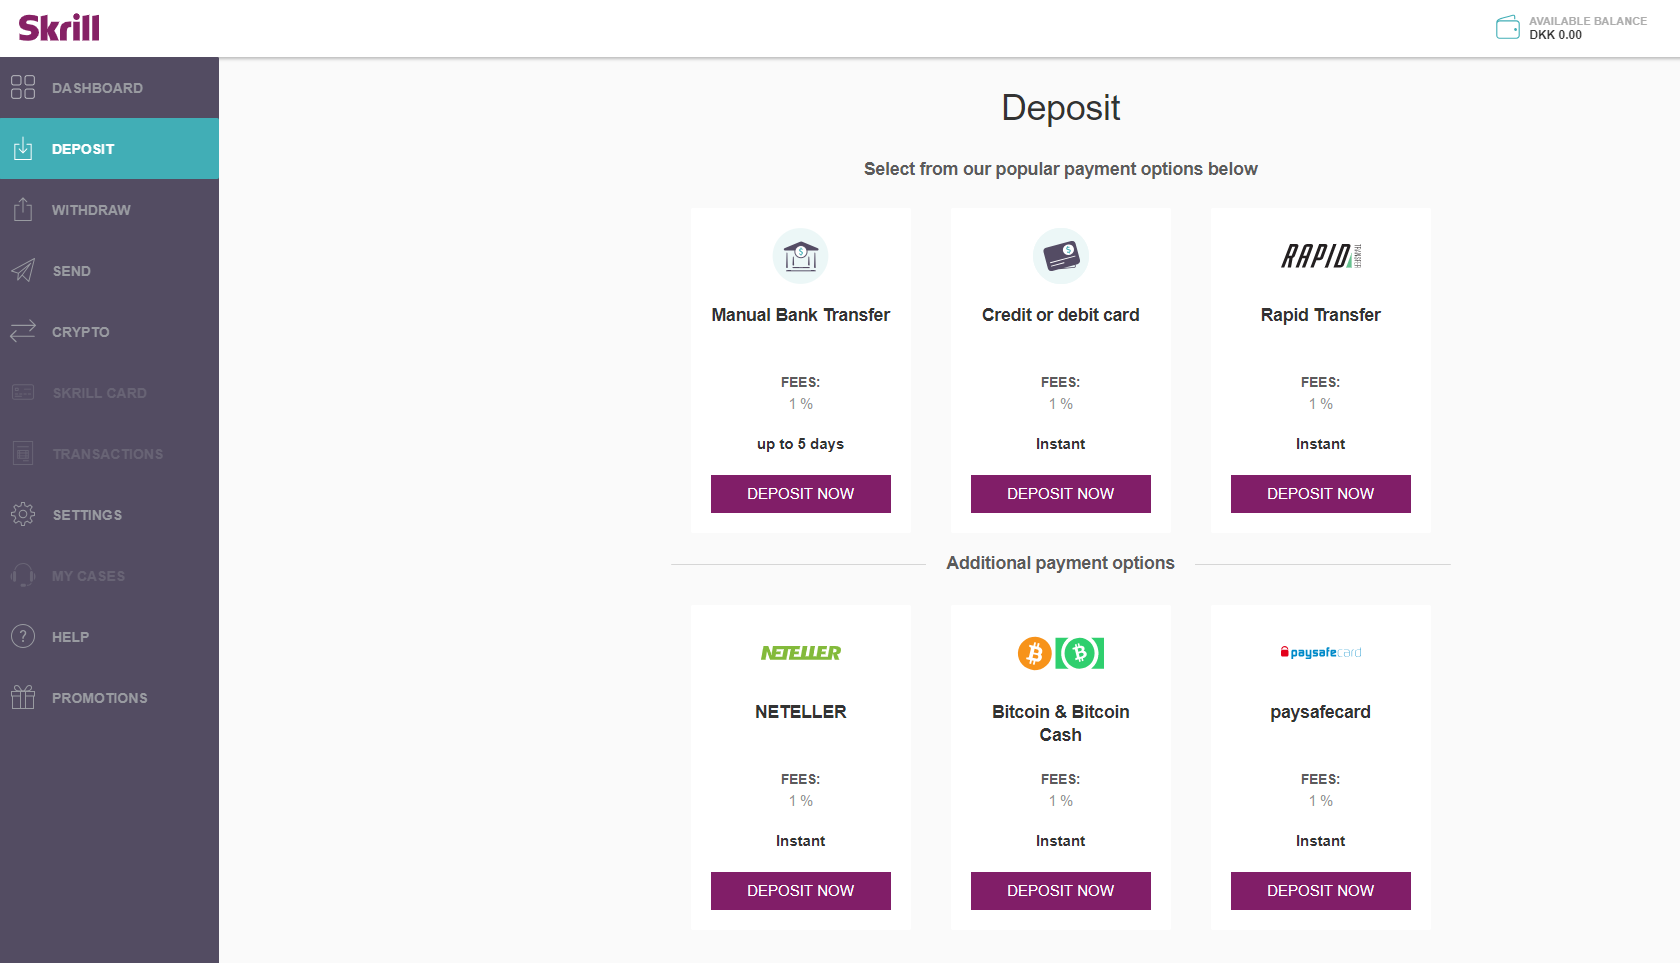Select the Credit or debit card icon

click(x=1061, y=256)
